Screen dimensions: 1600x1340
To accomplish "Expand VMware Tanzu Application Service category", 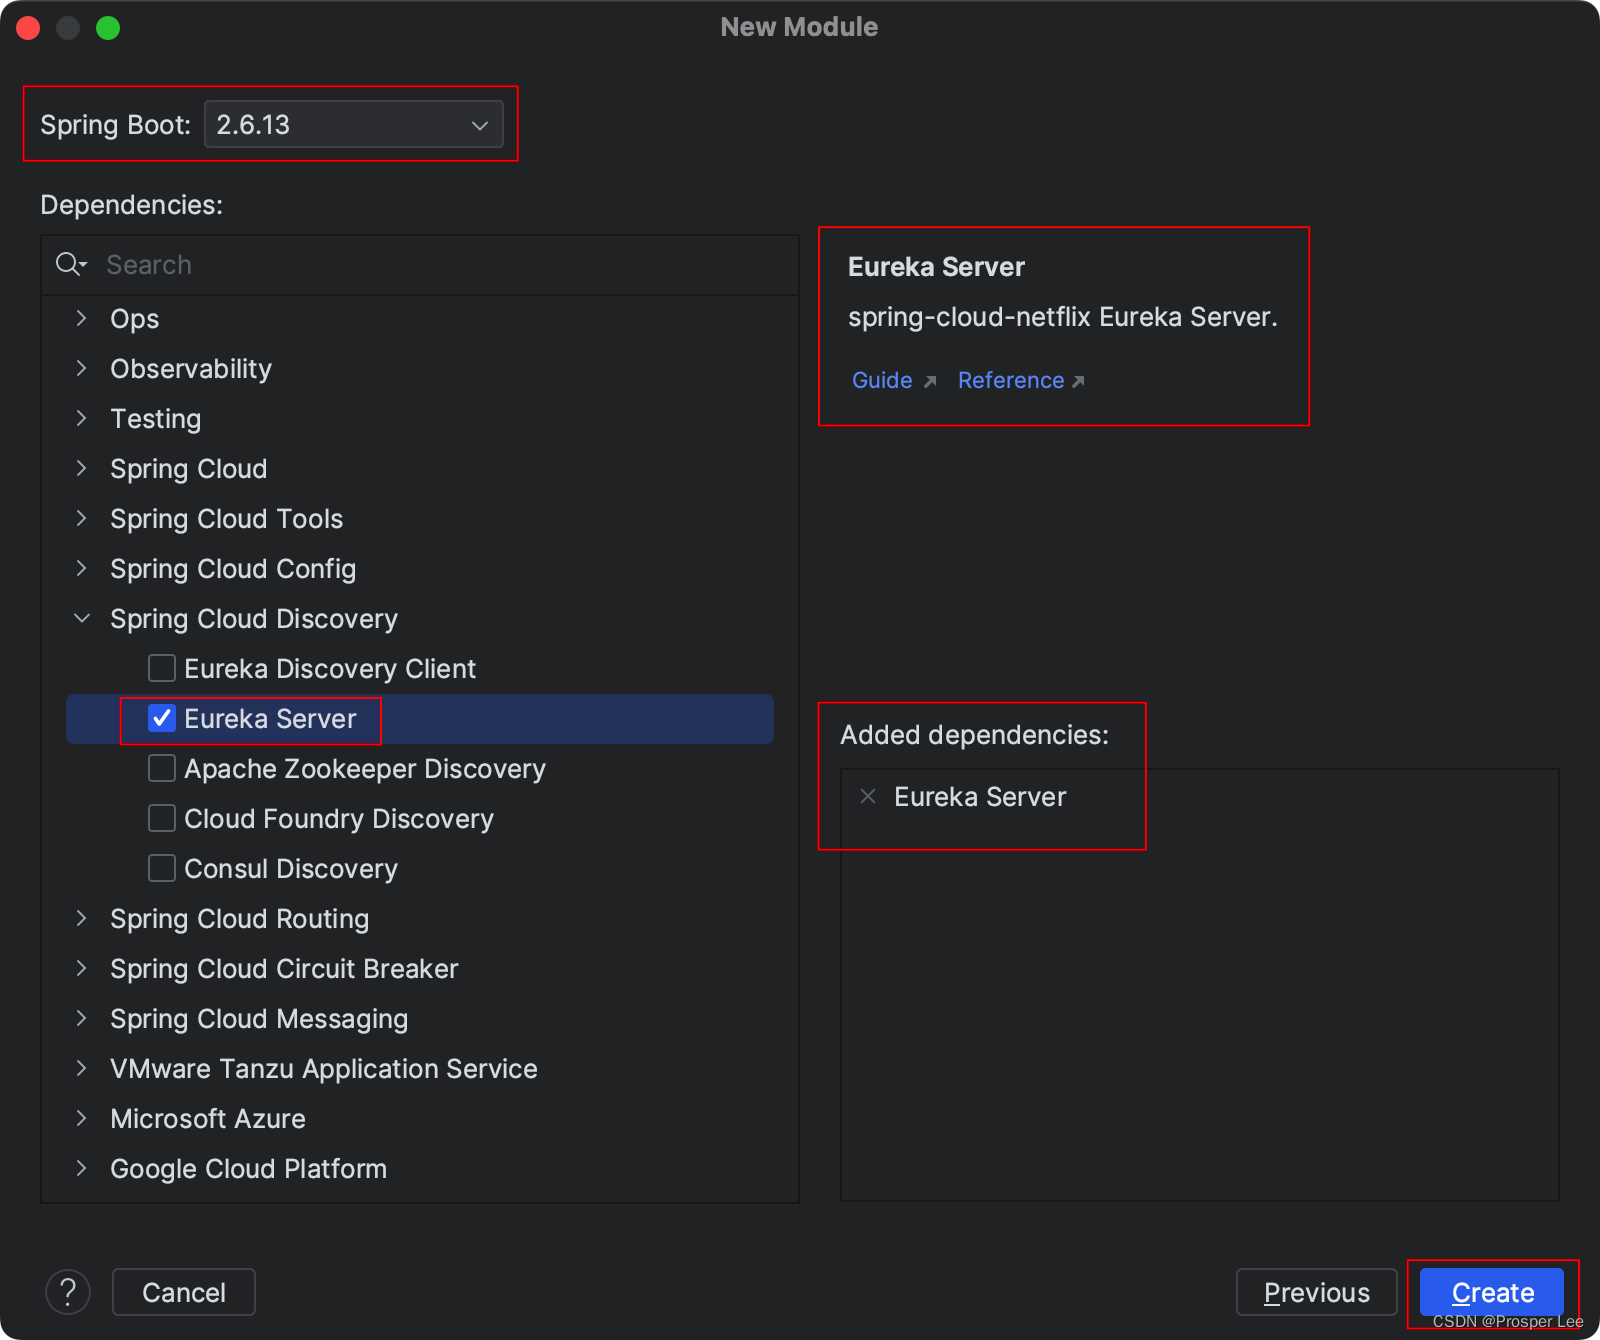I will (x=81, y=1068).
